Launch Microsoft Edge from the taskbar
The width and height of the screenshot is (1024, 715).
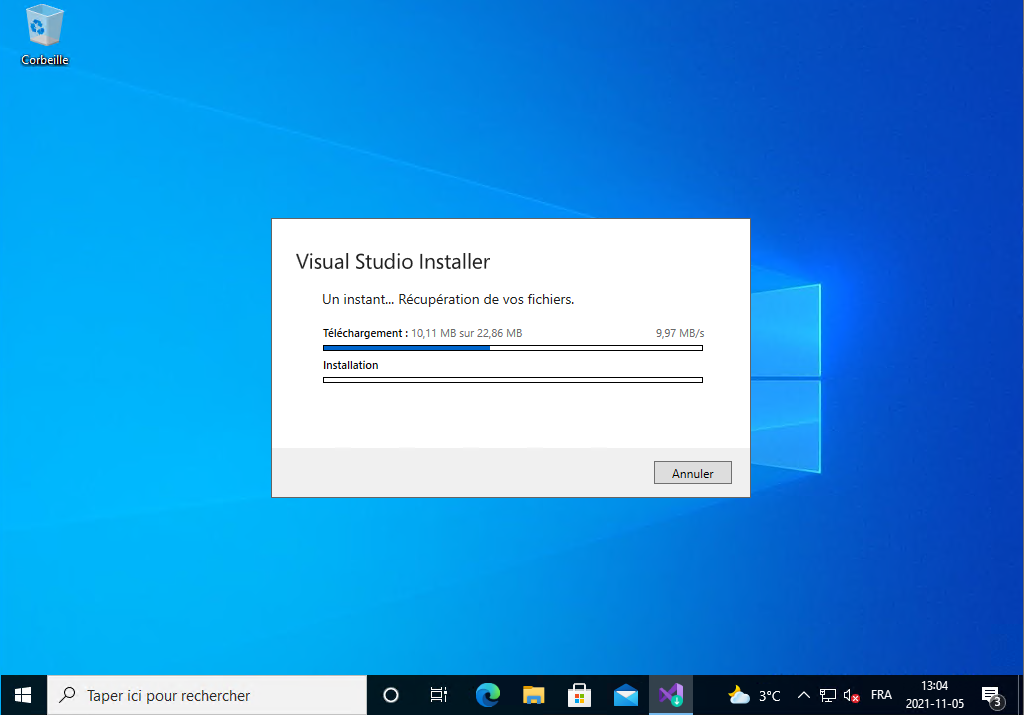point(487,695)
